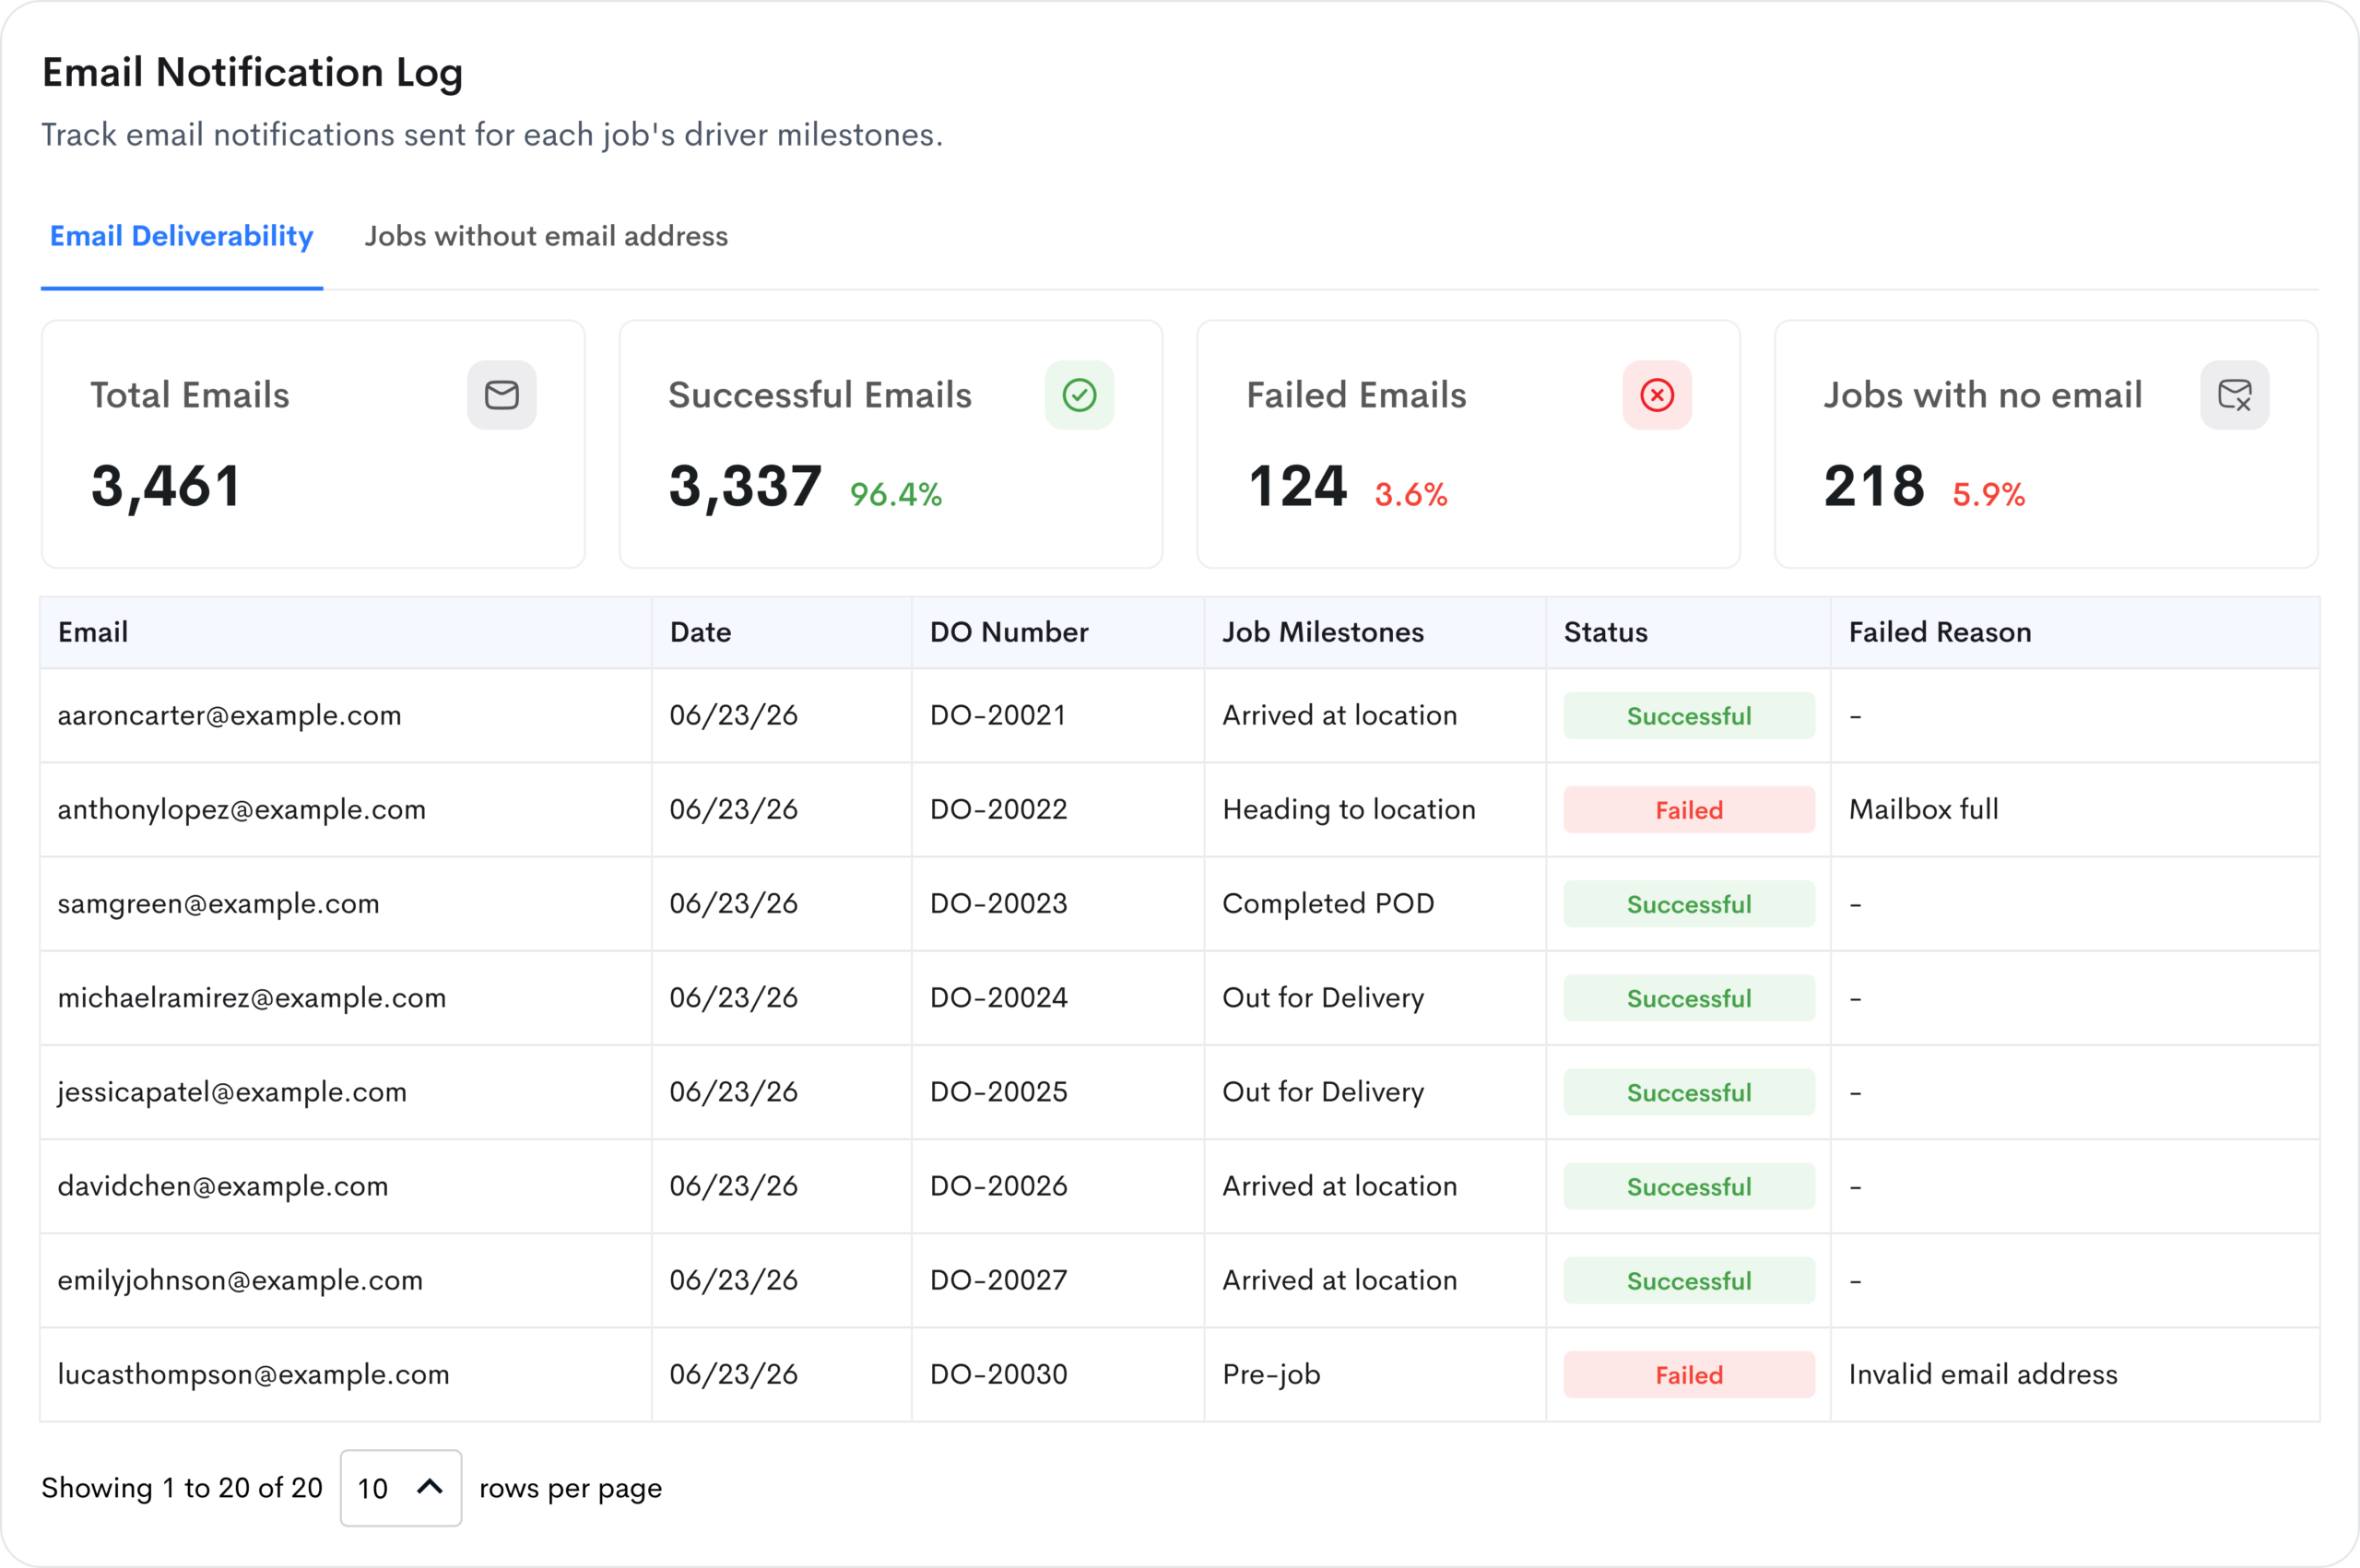Click the crossed envelope icon in Jobs with no email card

click(2235, 395)
